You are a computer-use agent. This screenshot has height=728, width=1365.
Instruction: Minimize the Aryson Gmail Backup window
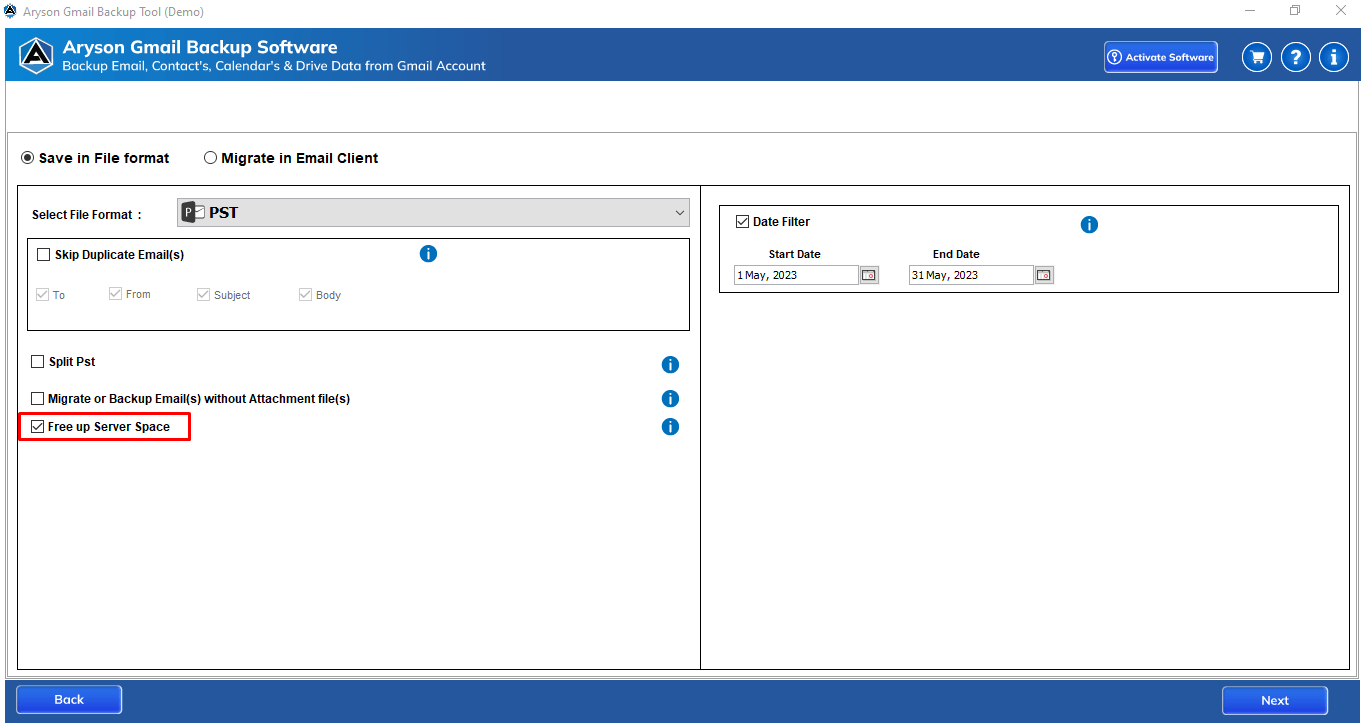click(1250, 11)
